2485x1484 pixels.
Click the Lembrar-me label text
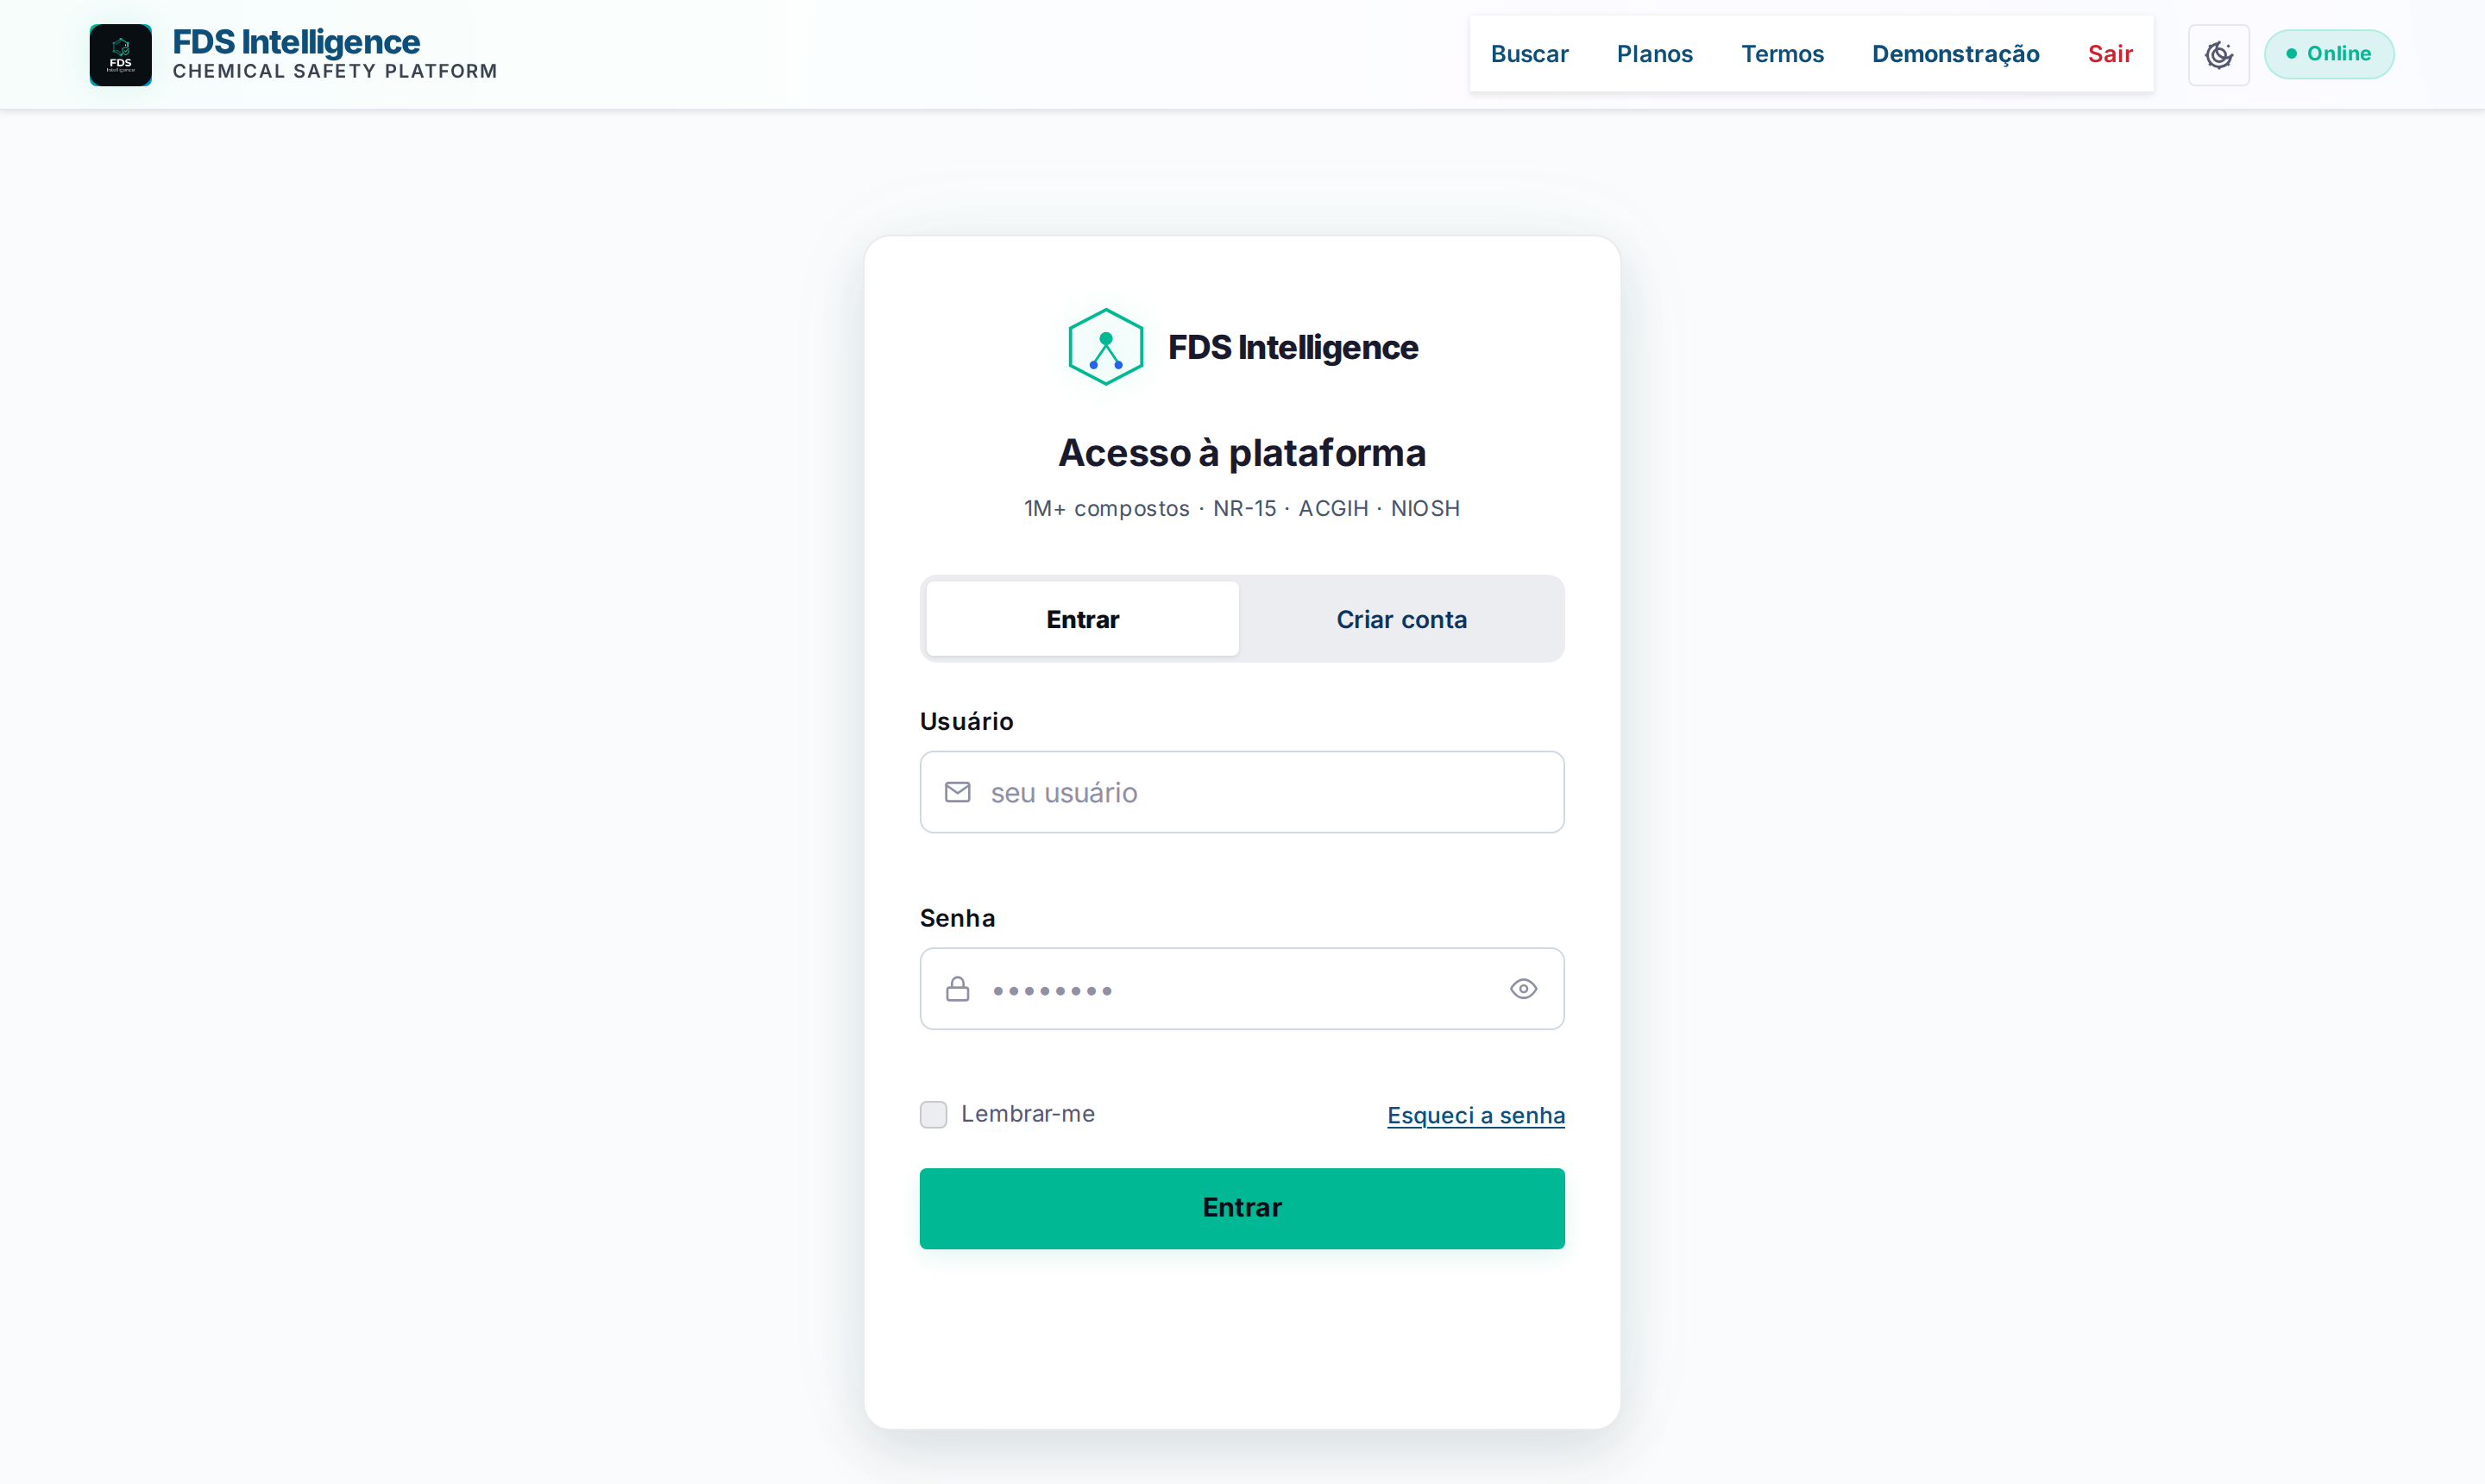(x=1027, y=1114)
